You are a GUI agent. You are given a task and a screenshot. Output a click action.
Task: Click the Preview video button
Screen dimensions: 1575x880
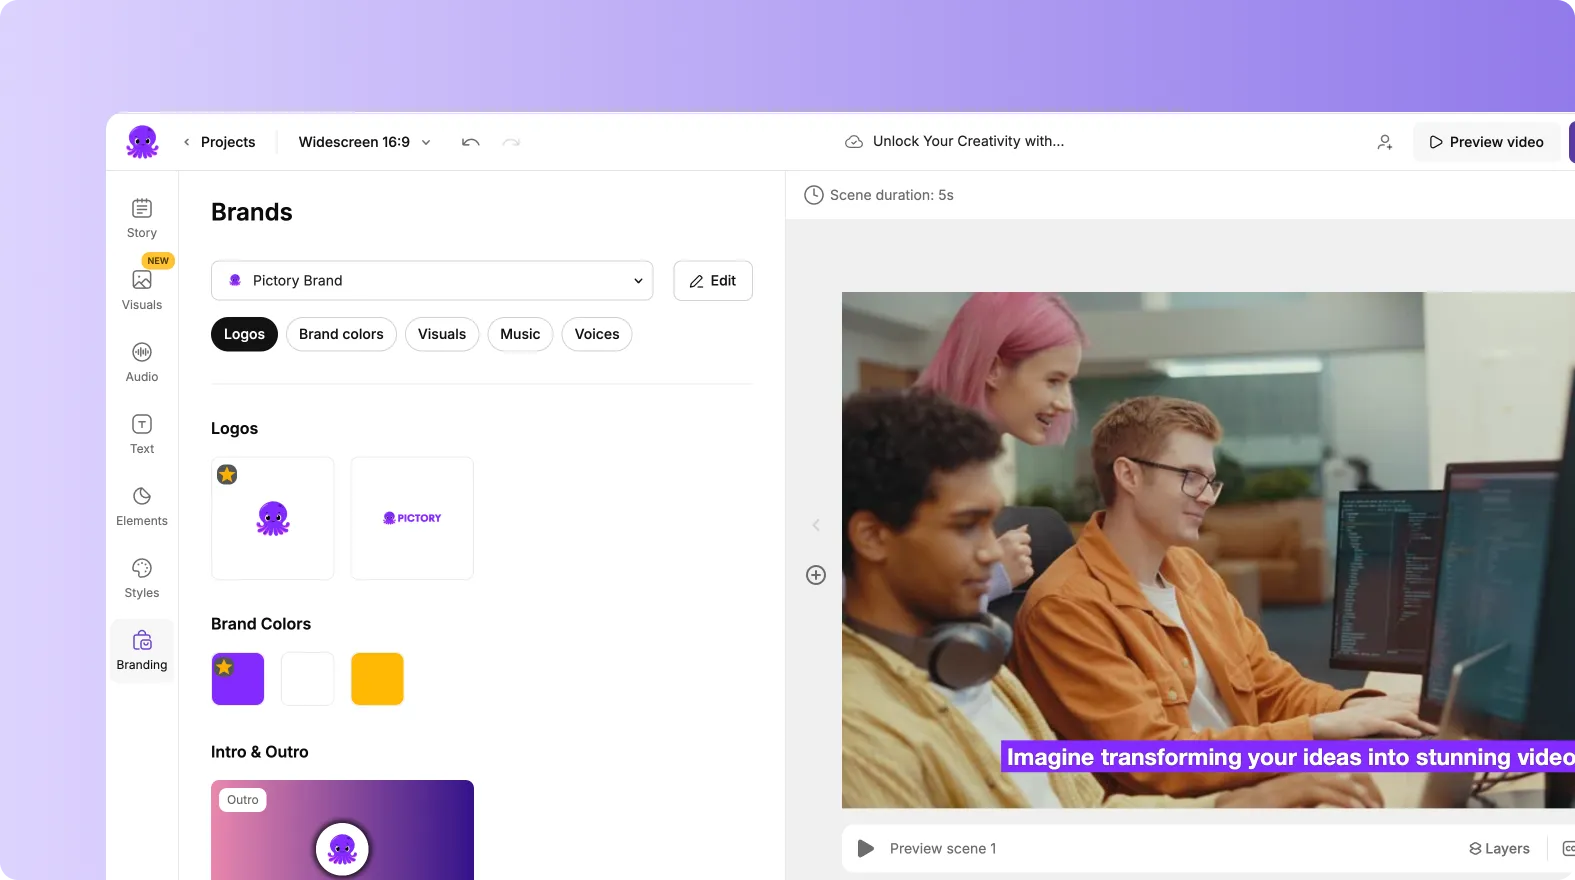(x=1486, y=142)
